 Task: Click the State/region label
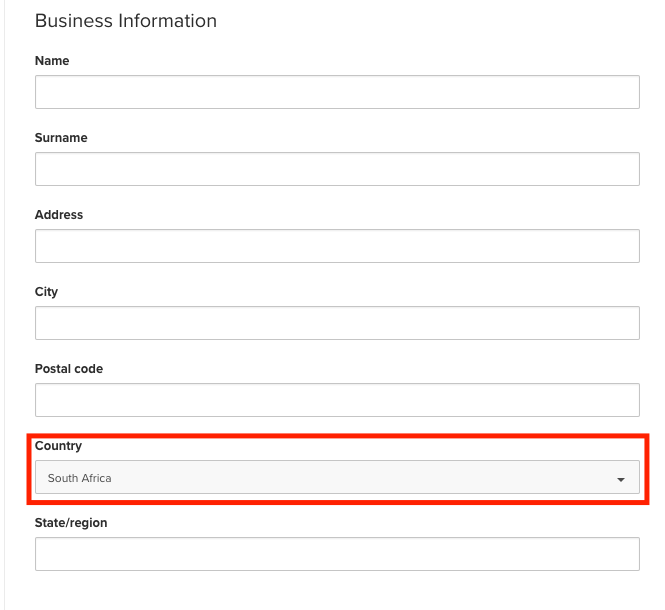[x=71, y=523]
